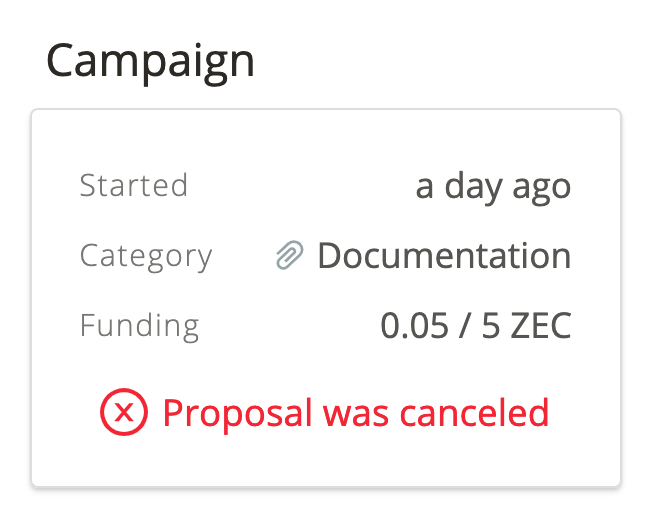Viewport: 646px width, 524px height.
Task: Select the Campaign heading
Action: (150, 62)
